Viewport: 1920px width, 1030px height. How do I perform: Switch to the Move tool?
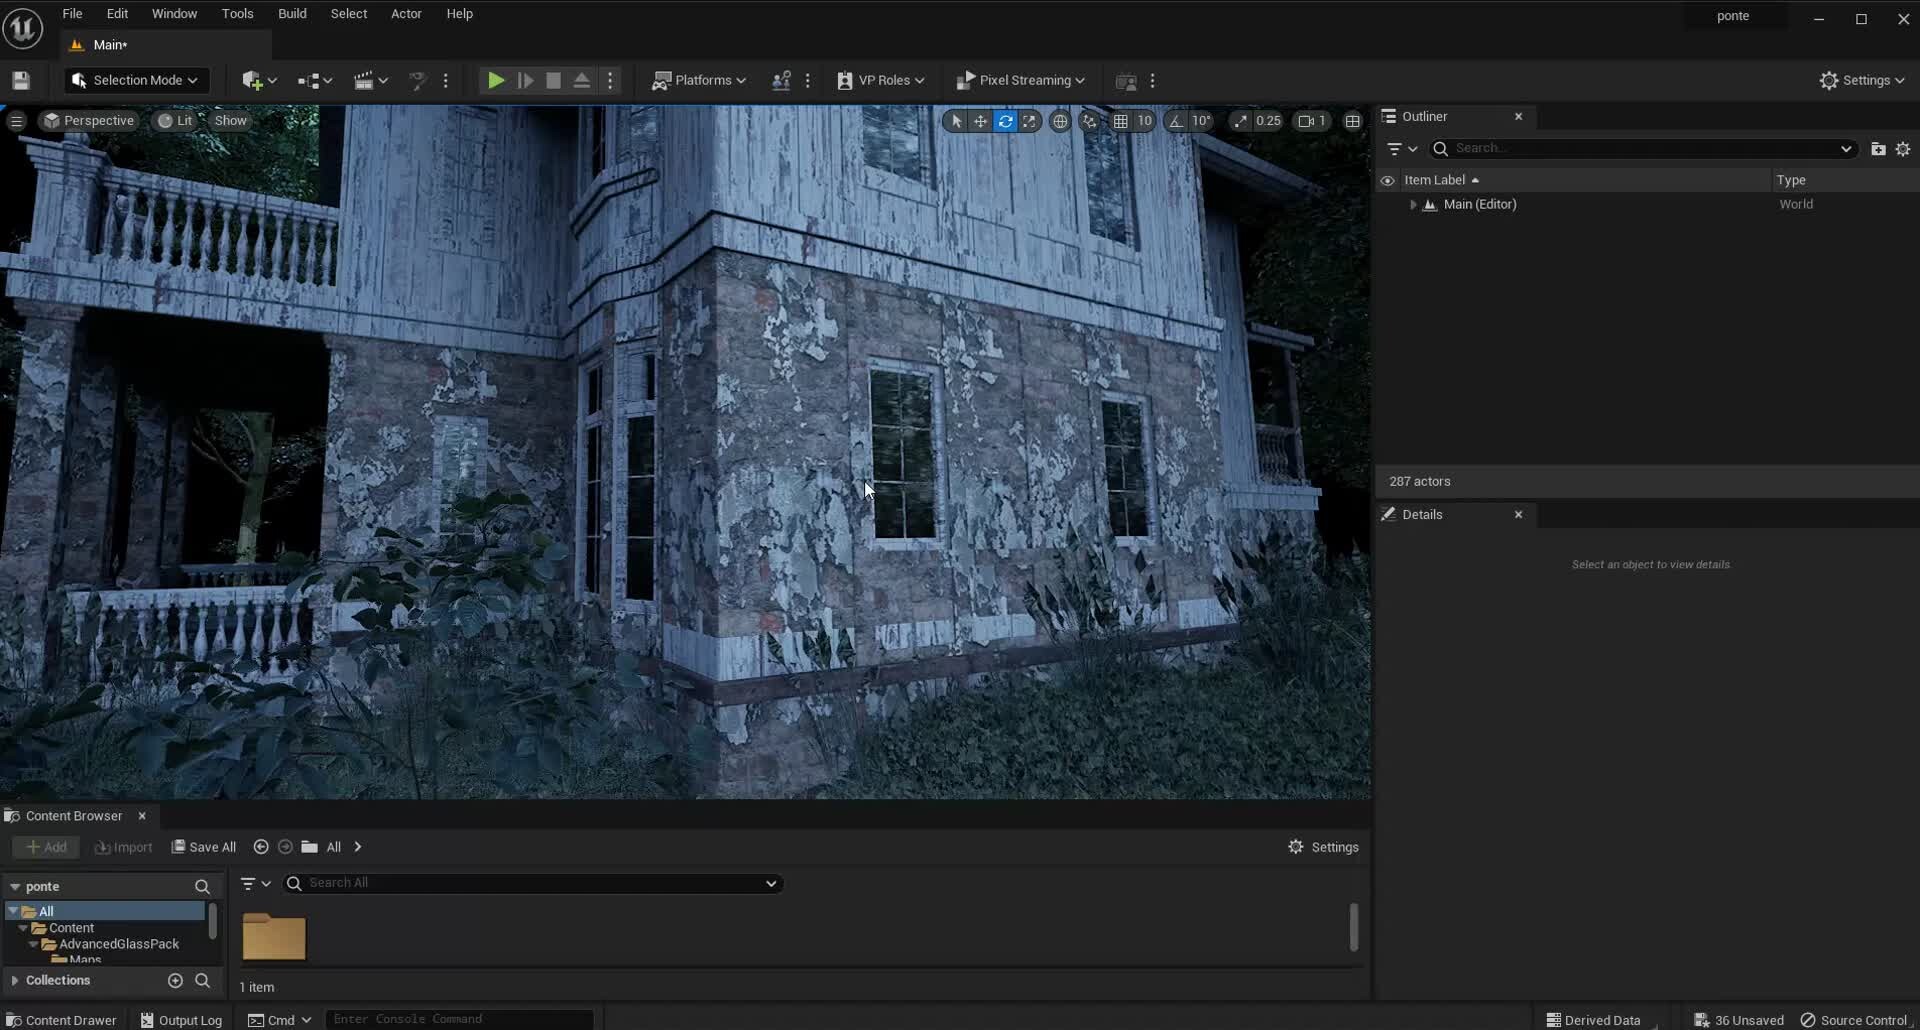click(981, 120)
